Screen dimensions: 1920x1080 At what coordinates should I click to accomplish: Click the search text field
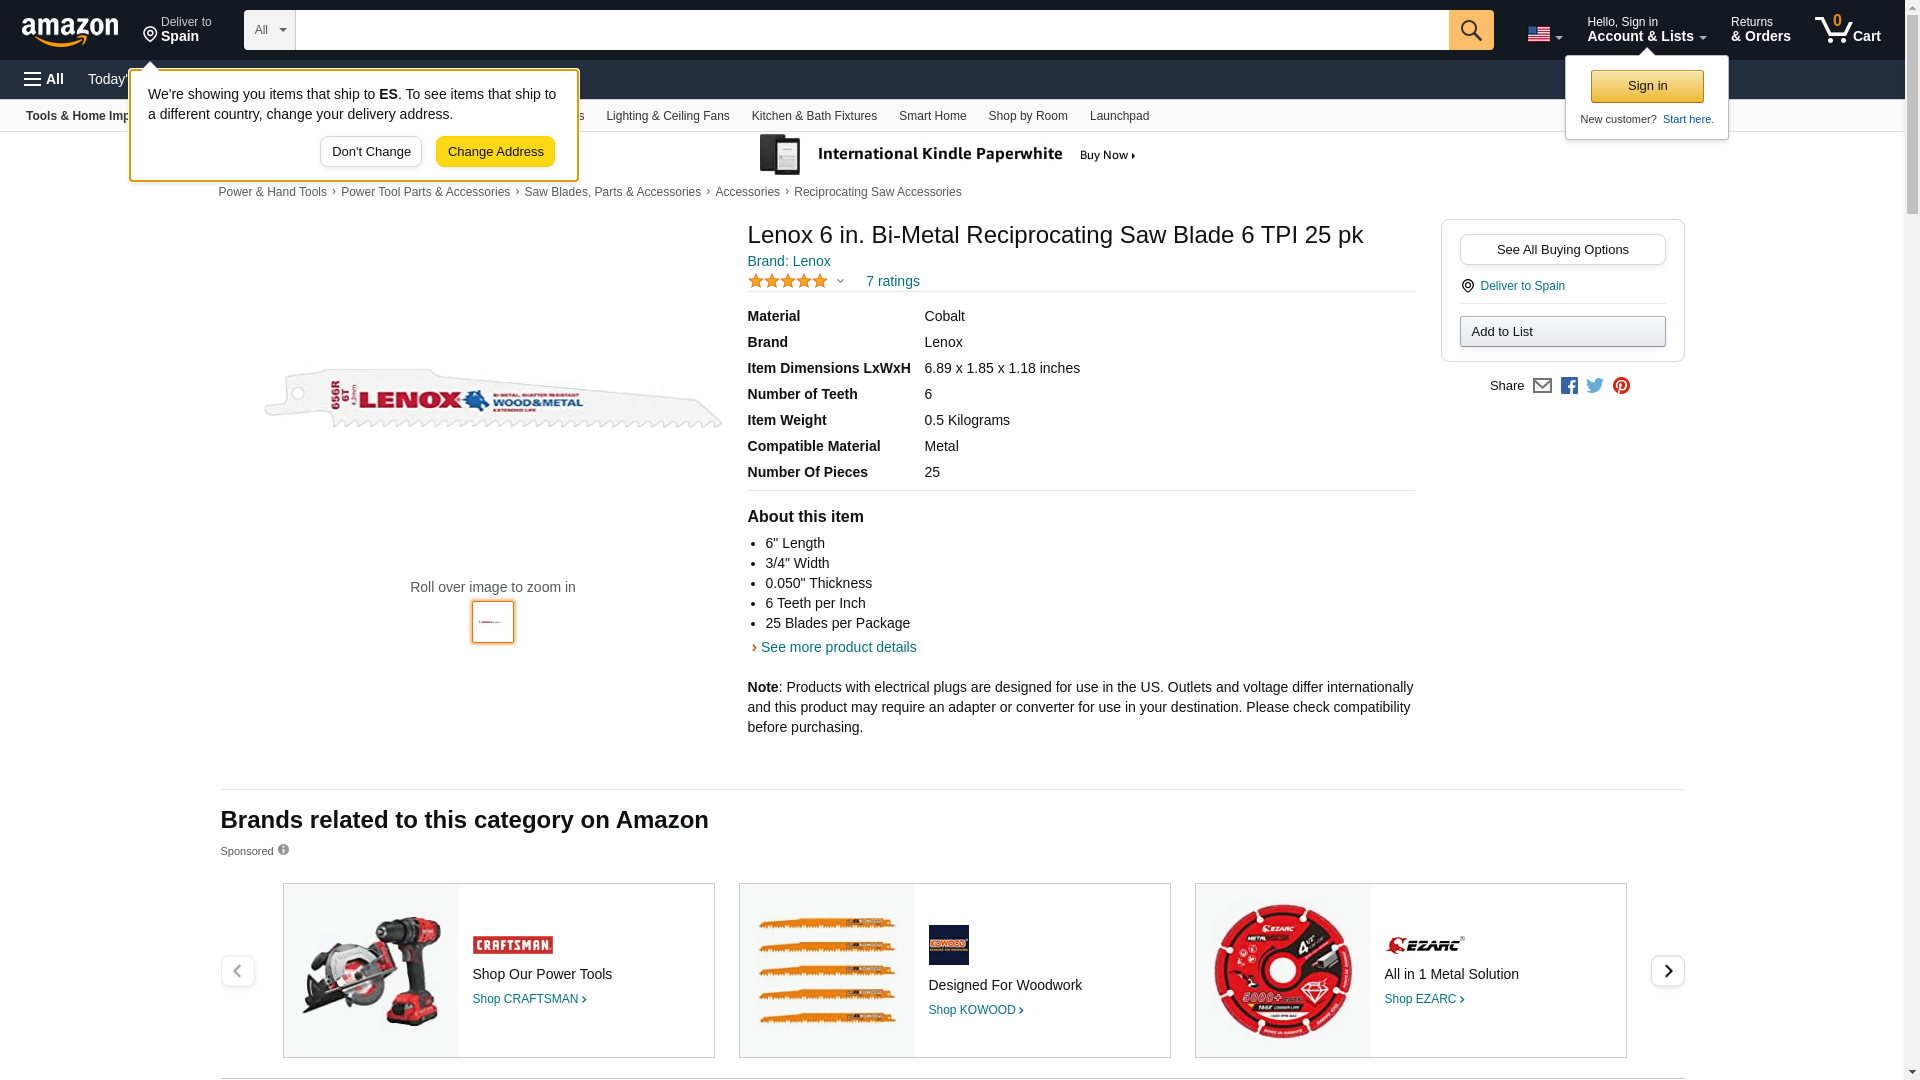click(871, 30)
